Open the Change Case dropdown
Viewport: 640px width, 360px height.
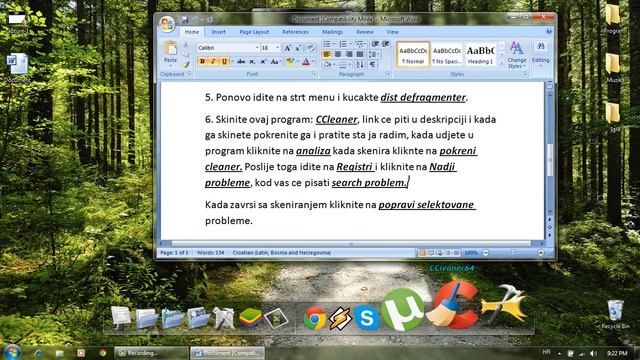click(275, 62)
